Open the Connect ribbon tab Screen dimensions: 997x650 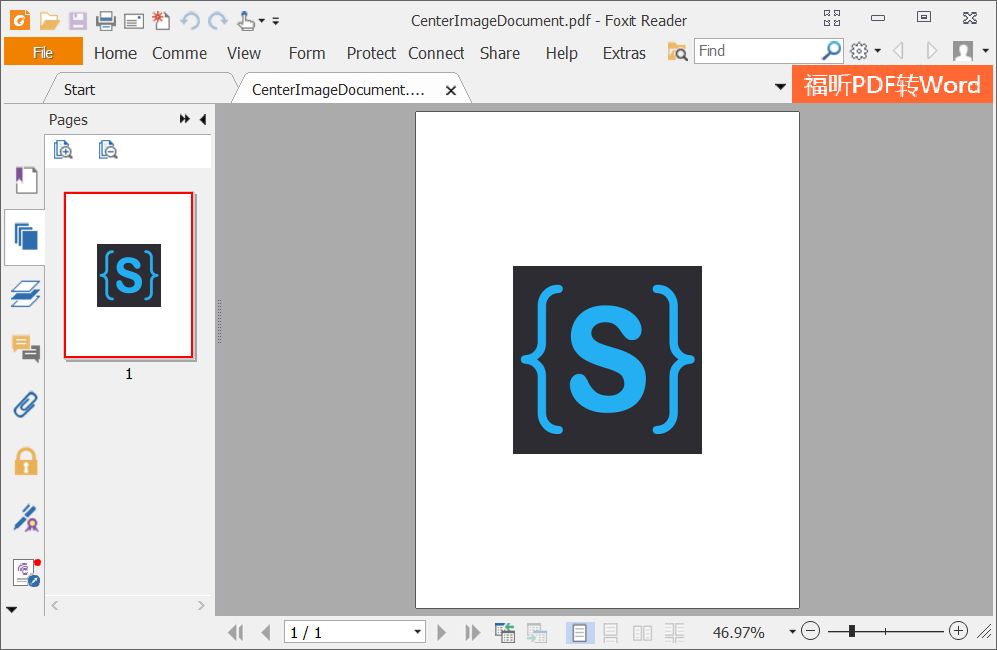coord(436,53)
